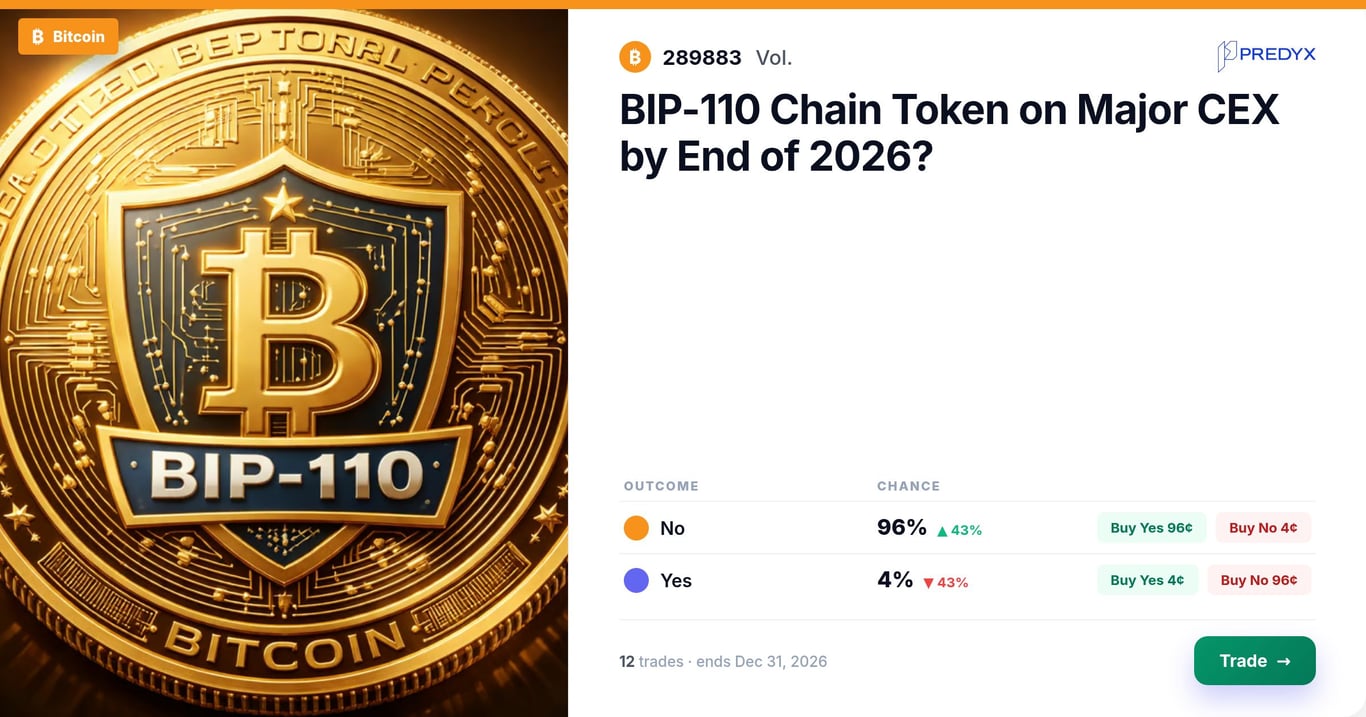Click the green up-arrow 43% indicator
The width and height of the screenshot is (1366, 717).
pos(959,530)
